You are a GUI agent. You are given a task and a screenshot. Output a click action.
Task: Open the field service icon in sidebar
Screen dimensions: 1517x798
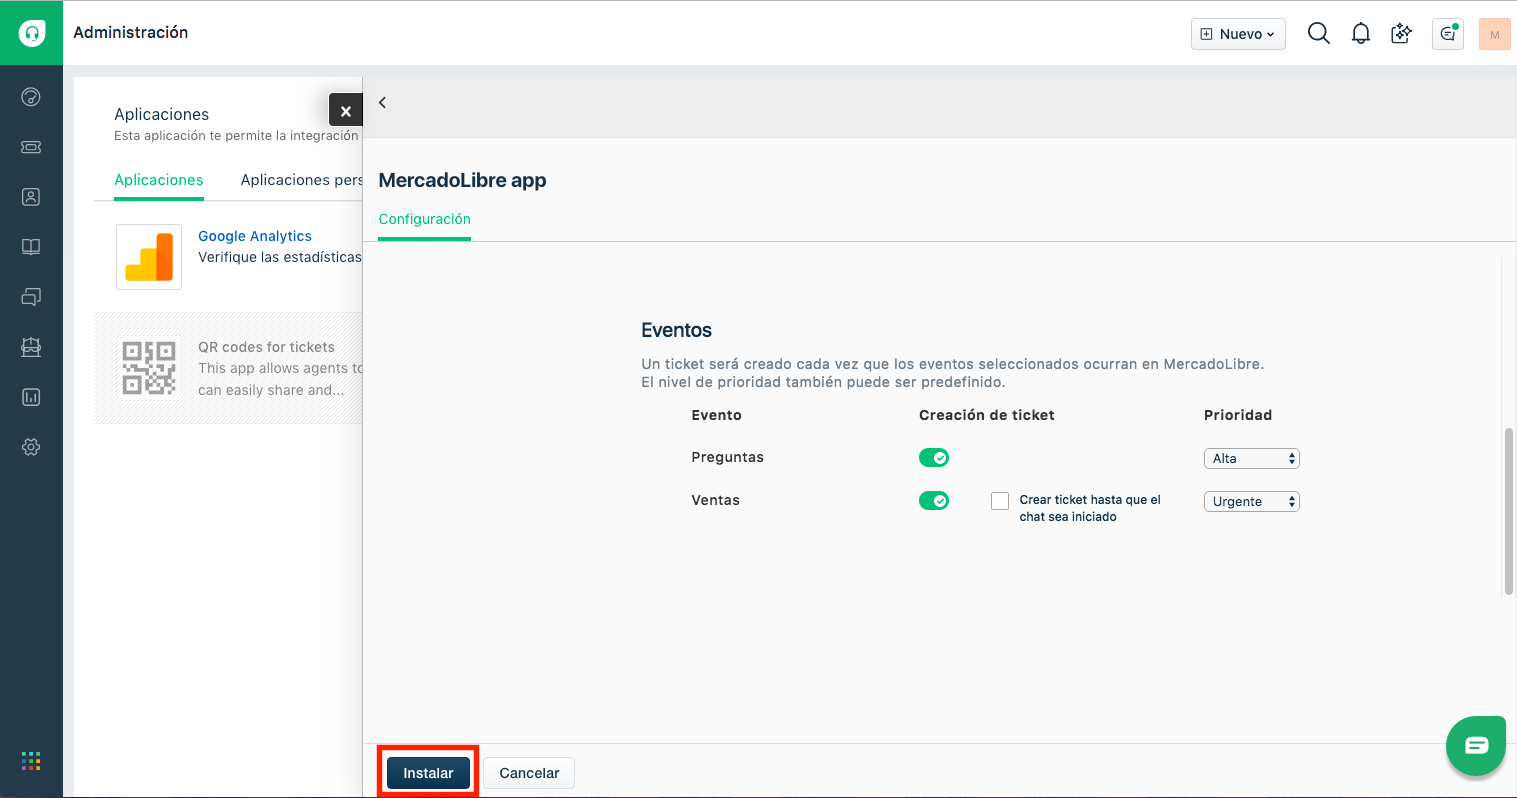pyautogui.click(x=31, y=347)
